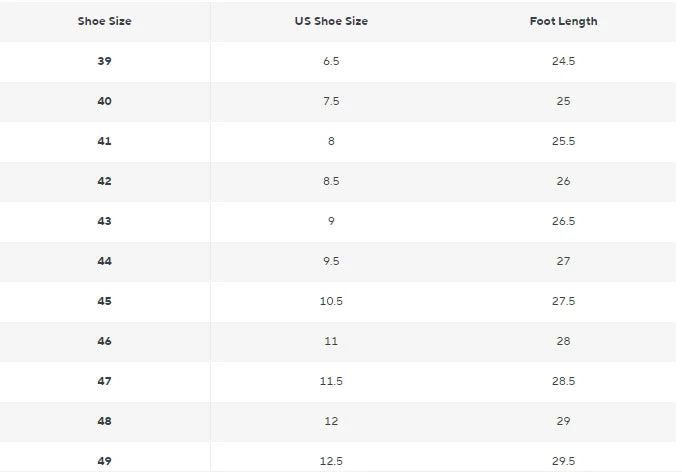The width and height of the screenshot is (682, 472).
Task: Select shoe size 48 cell
Action: click(x=105, y=421)
